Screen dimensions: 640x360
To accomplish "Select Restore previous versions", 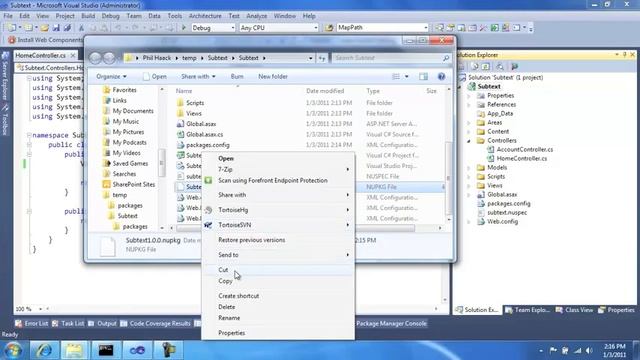I will click(x=278, y=240).
